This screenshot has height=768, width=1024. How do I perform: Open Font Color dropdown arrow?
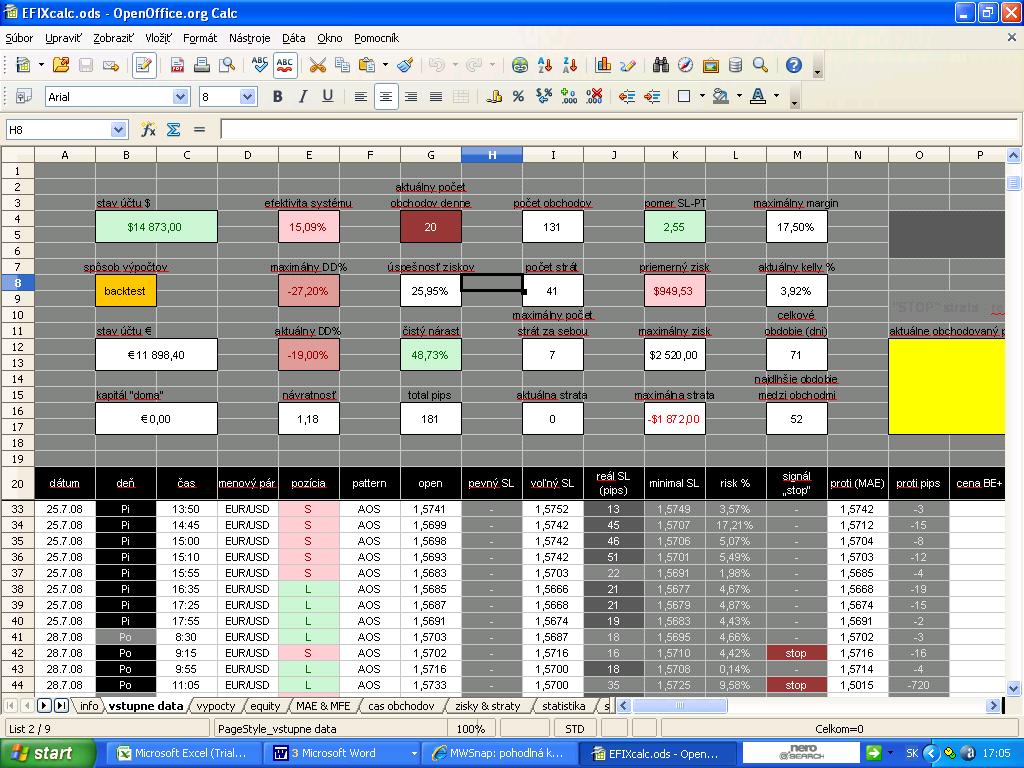(776, 96)
